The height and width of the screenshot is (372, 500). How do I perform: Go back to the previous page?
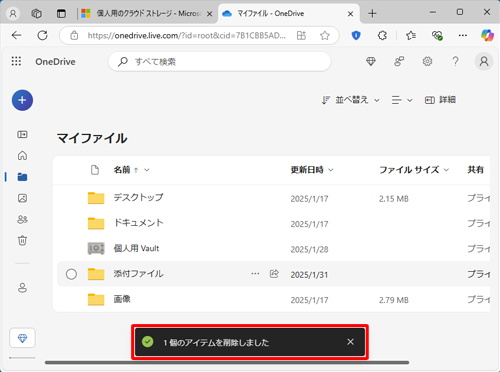[16, 35]
